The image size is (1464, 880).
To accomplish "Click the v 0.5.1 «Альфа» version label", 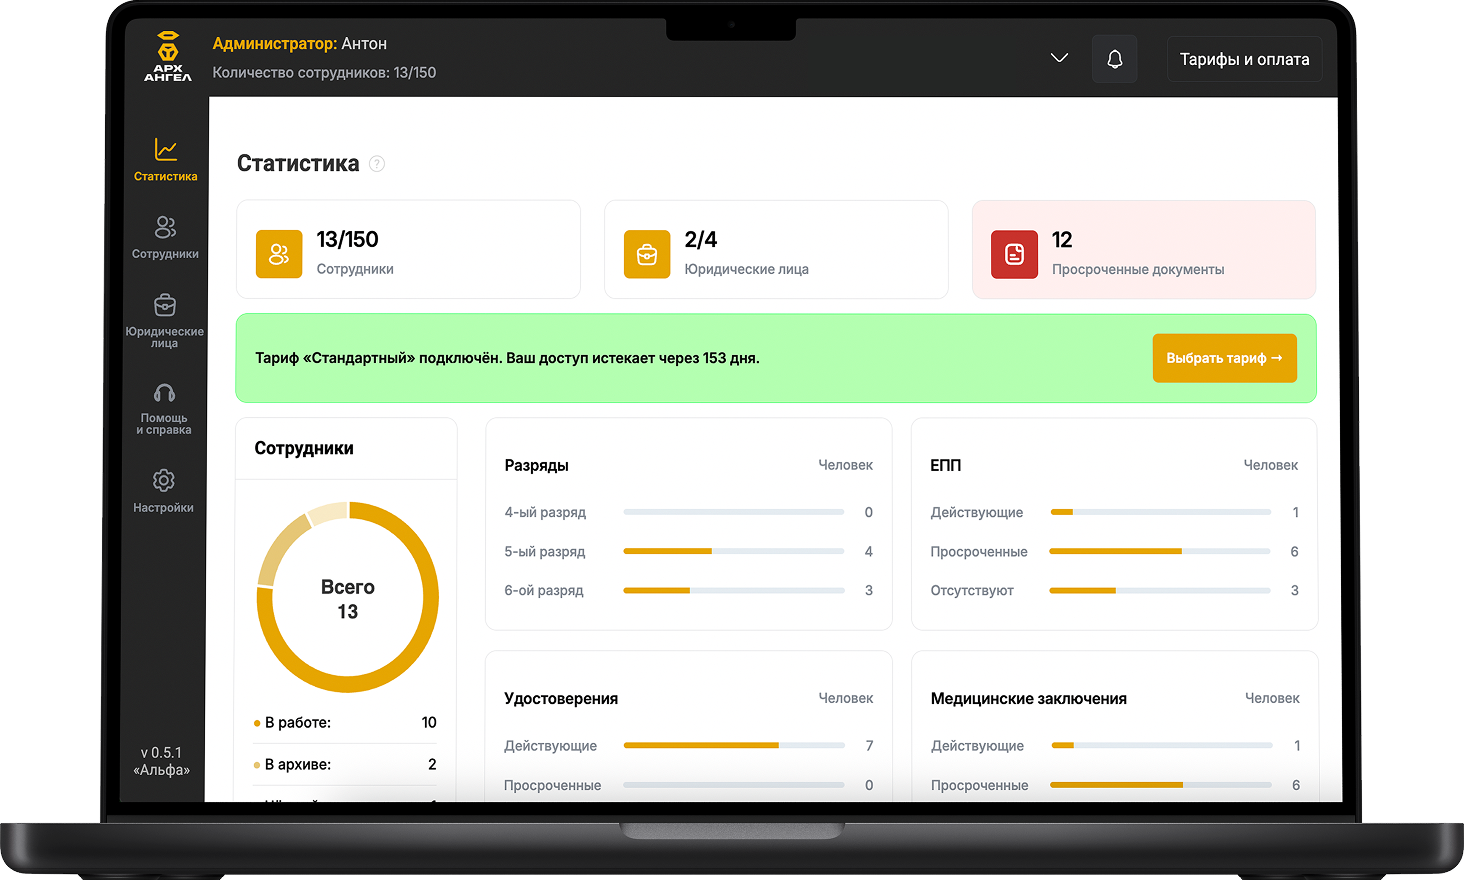I will (x=161, y=761).
